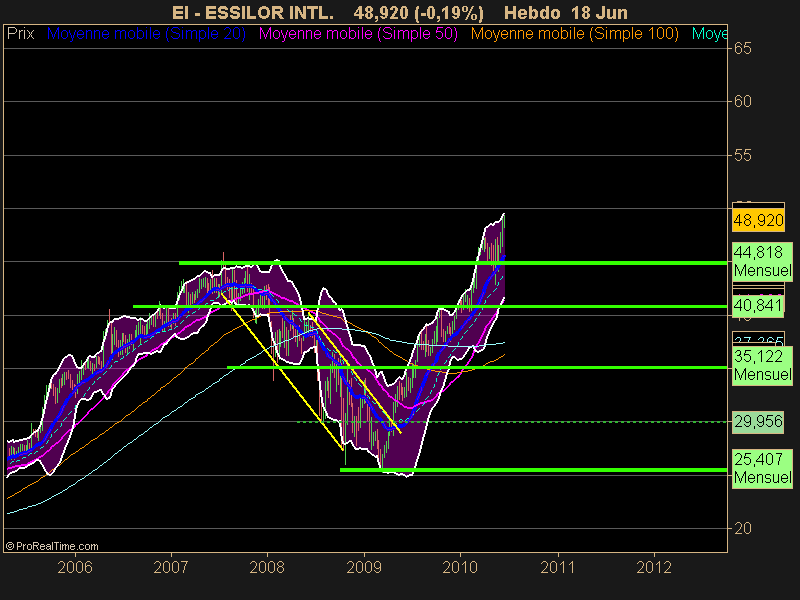The image size is (800, 600).
Task: Click the (-0,19%) change value in title
Action: coord(449,12)
